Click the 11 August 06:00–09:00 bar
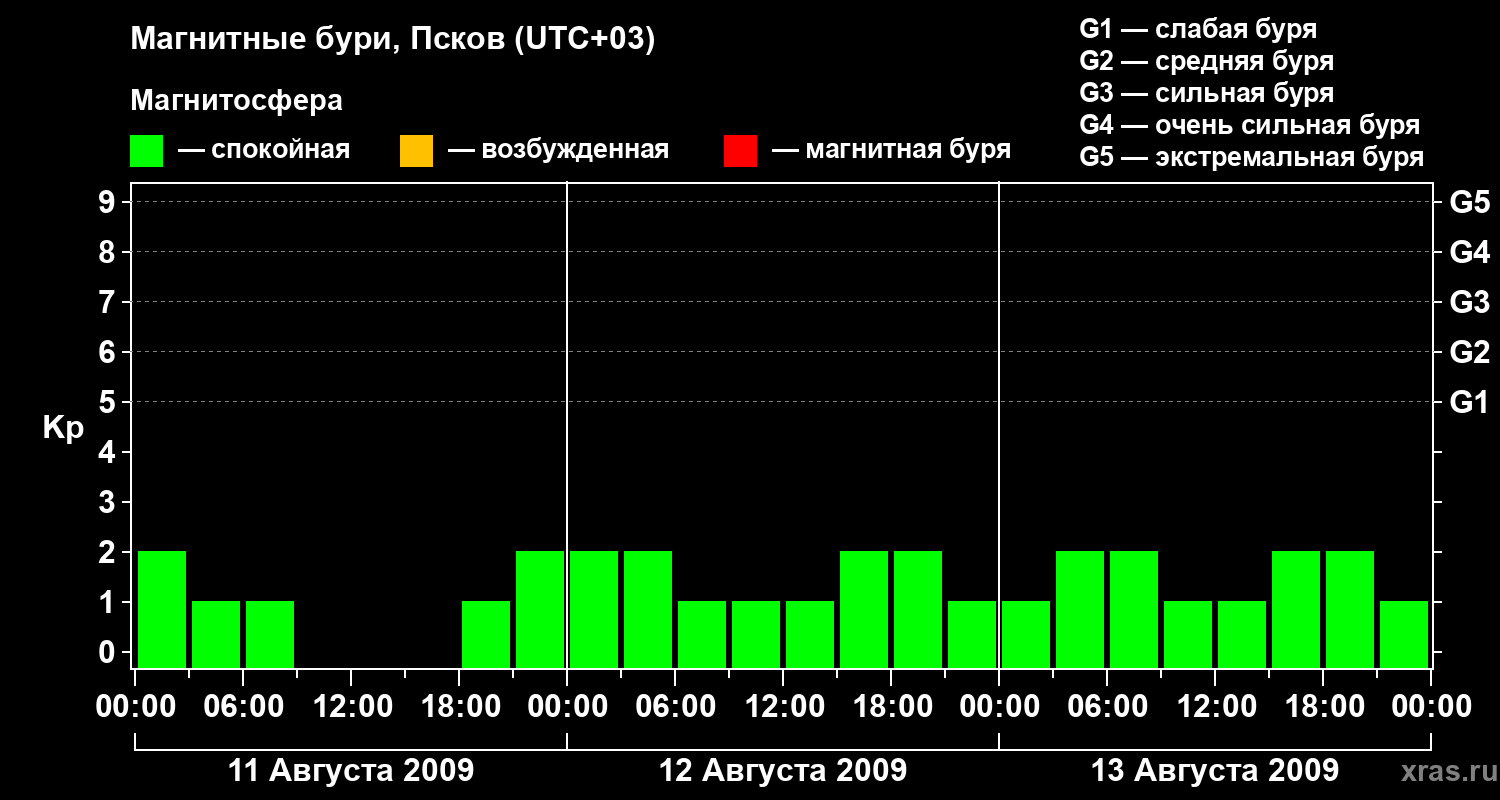The width and height of the screenshot is (1500, 800). [270, 634]
